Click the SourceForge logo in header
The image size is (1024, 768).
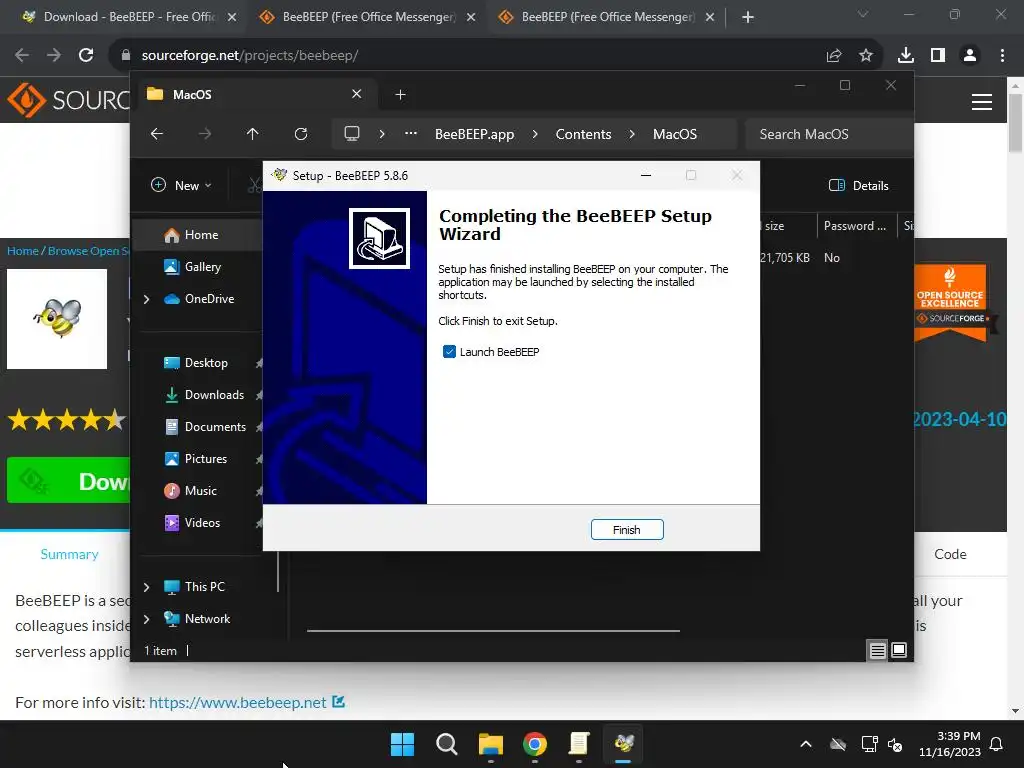tap(69, 100)
